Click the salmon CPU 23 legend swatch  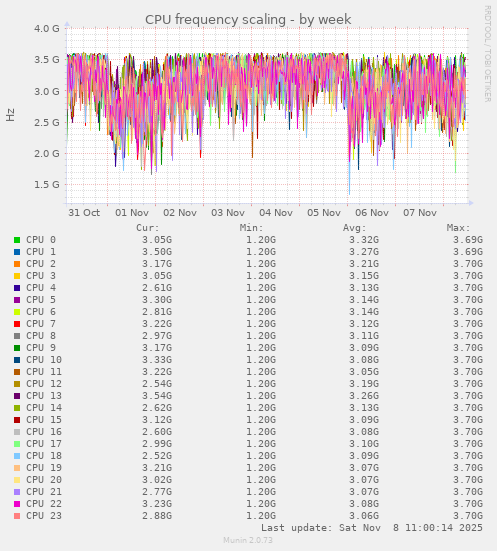(17, 516)
